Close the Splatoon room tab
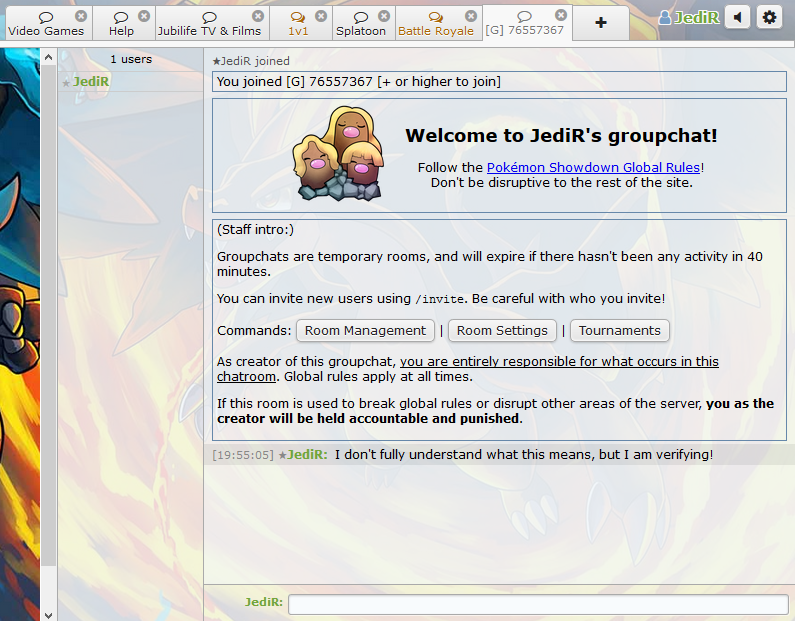This screenshot has height=621, width=795. pyautogui.click(x=386, y=16)
